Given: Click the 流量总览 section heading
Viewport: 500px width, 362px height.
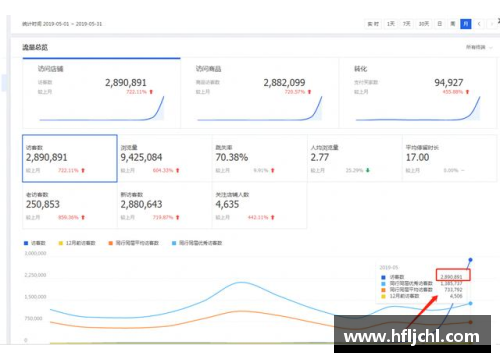Looking at the screenshot, I should coord(35,47).
